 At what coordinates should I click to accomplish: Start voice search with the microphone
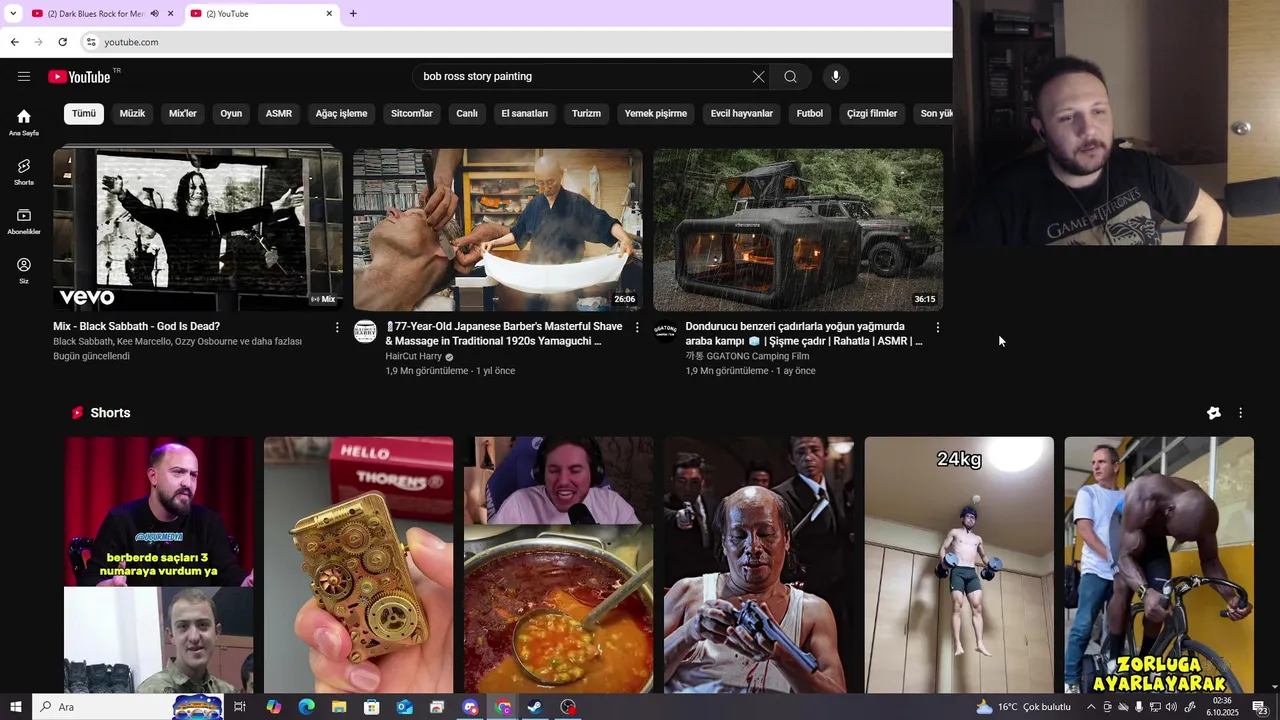click(x=836, y=76)
